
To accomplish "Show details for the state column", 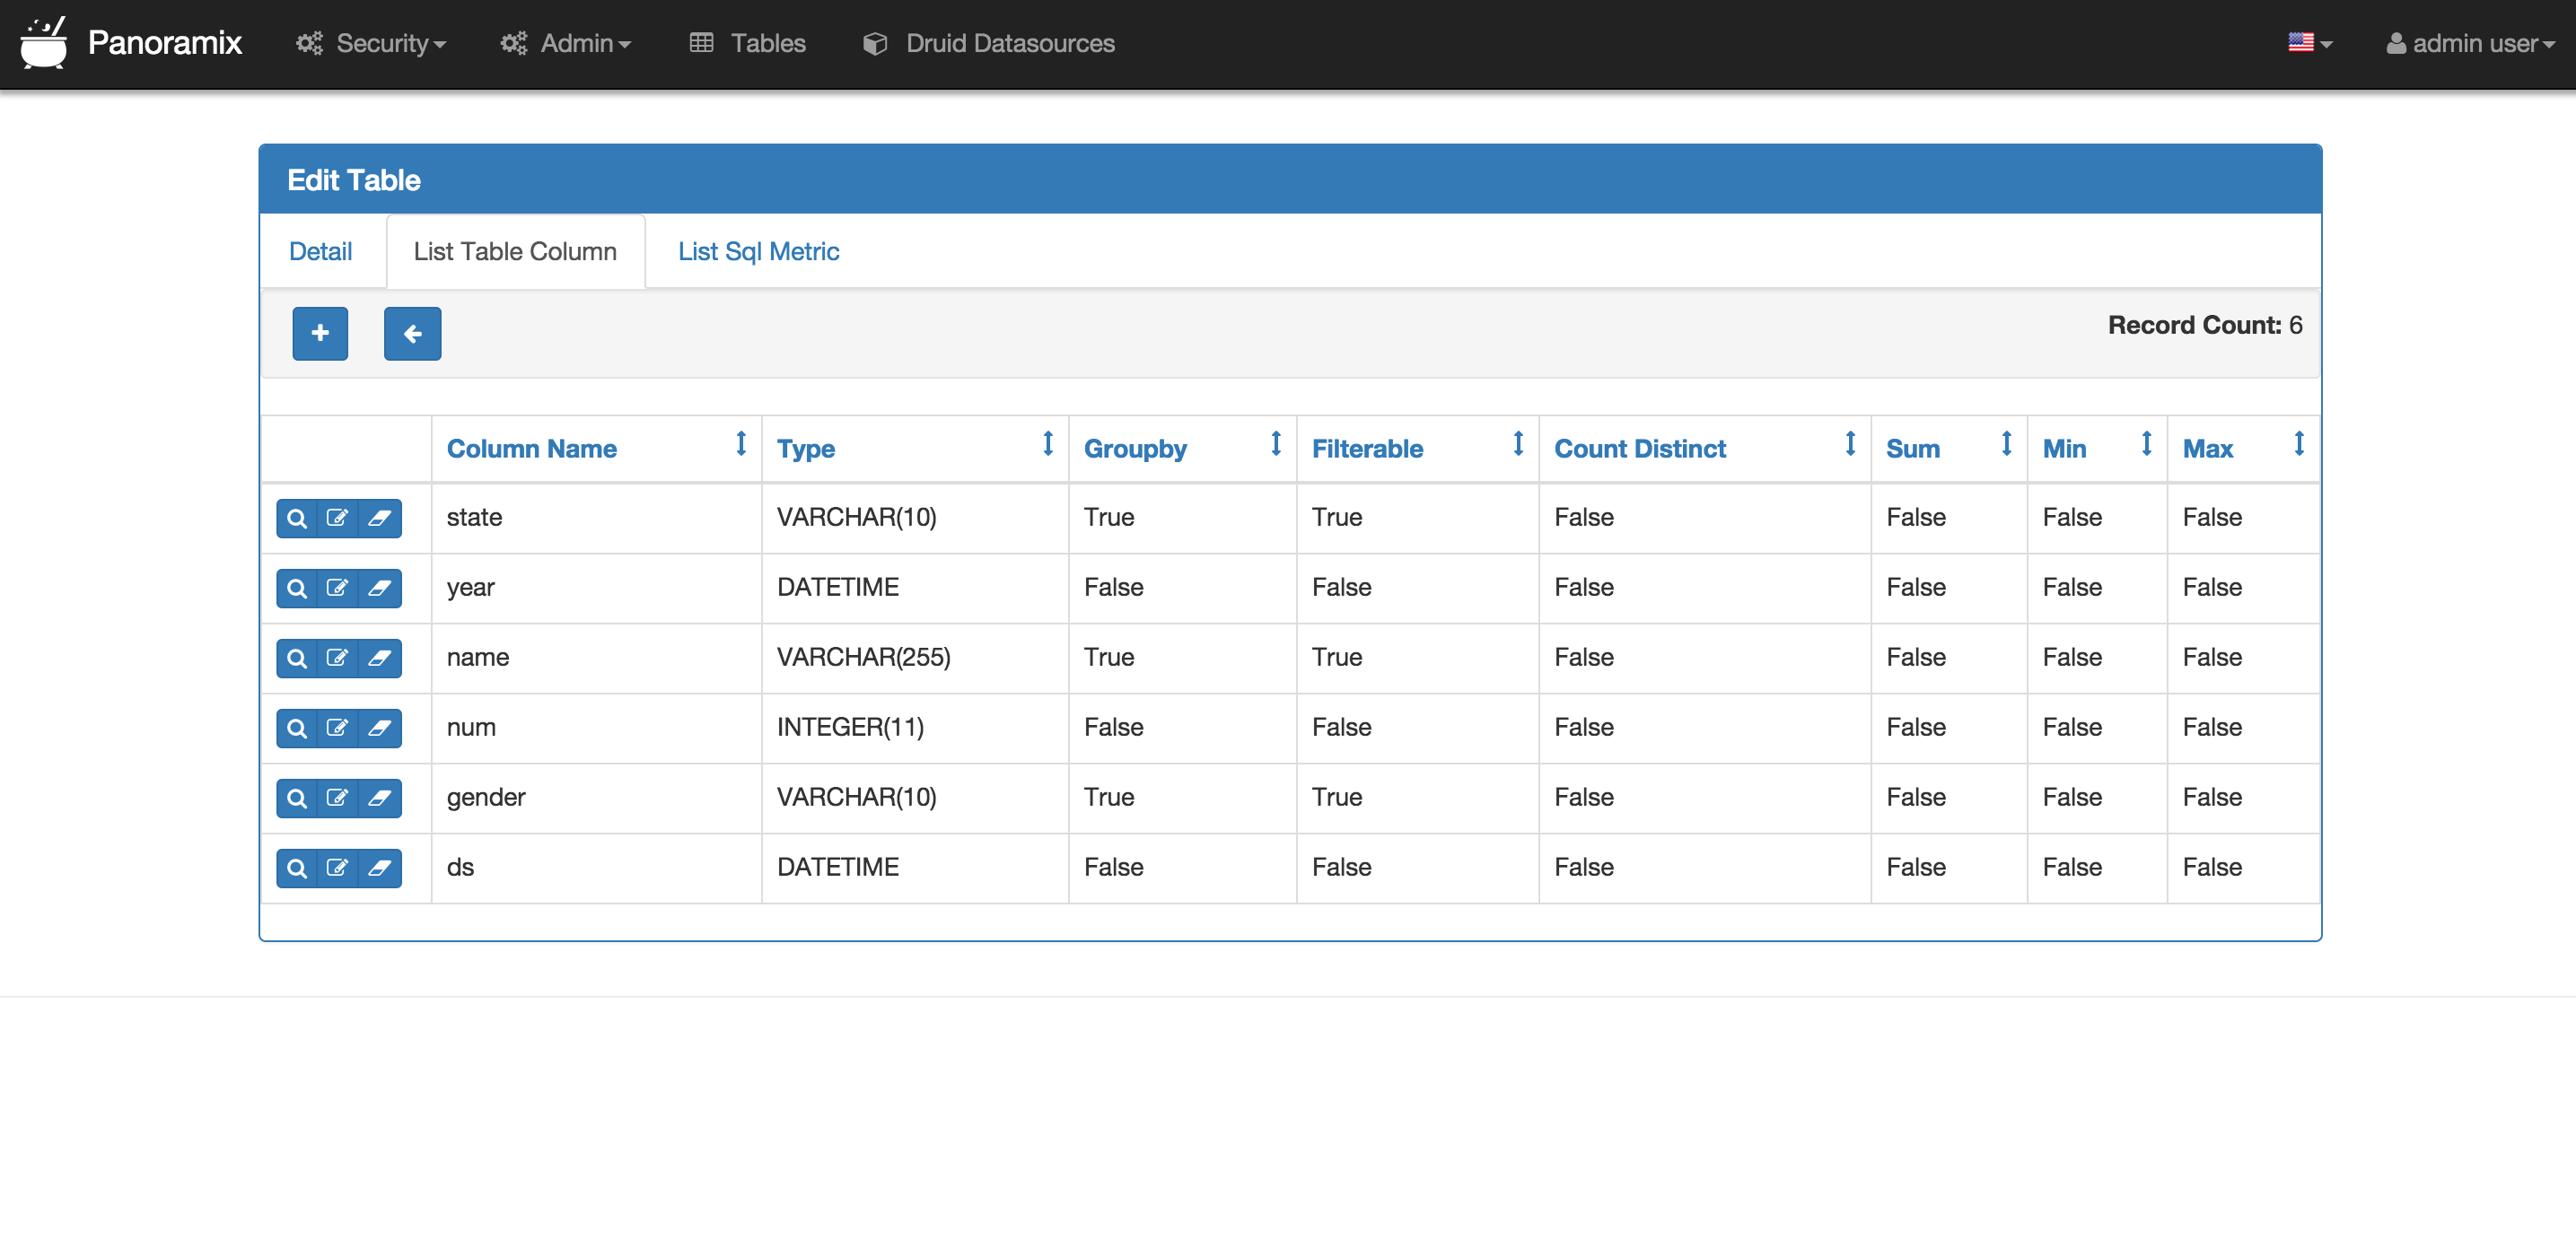I will click(297, 518).
